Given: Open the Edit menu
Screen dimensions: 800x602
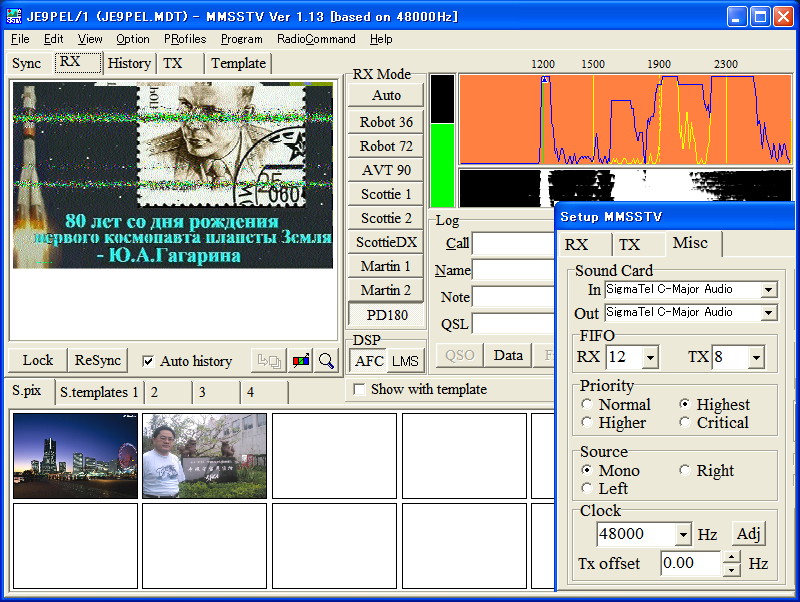Looking at the screenshot, I should point(54,39).
